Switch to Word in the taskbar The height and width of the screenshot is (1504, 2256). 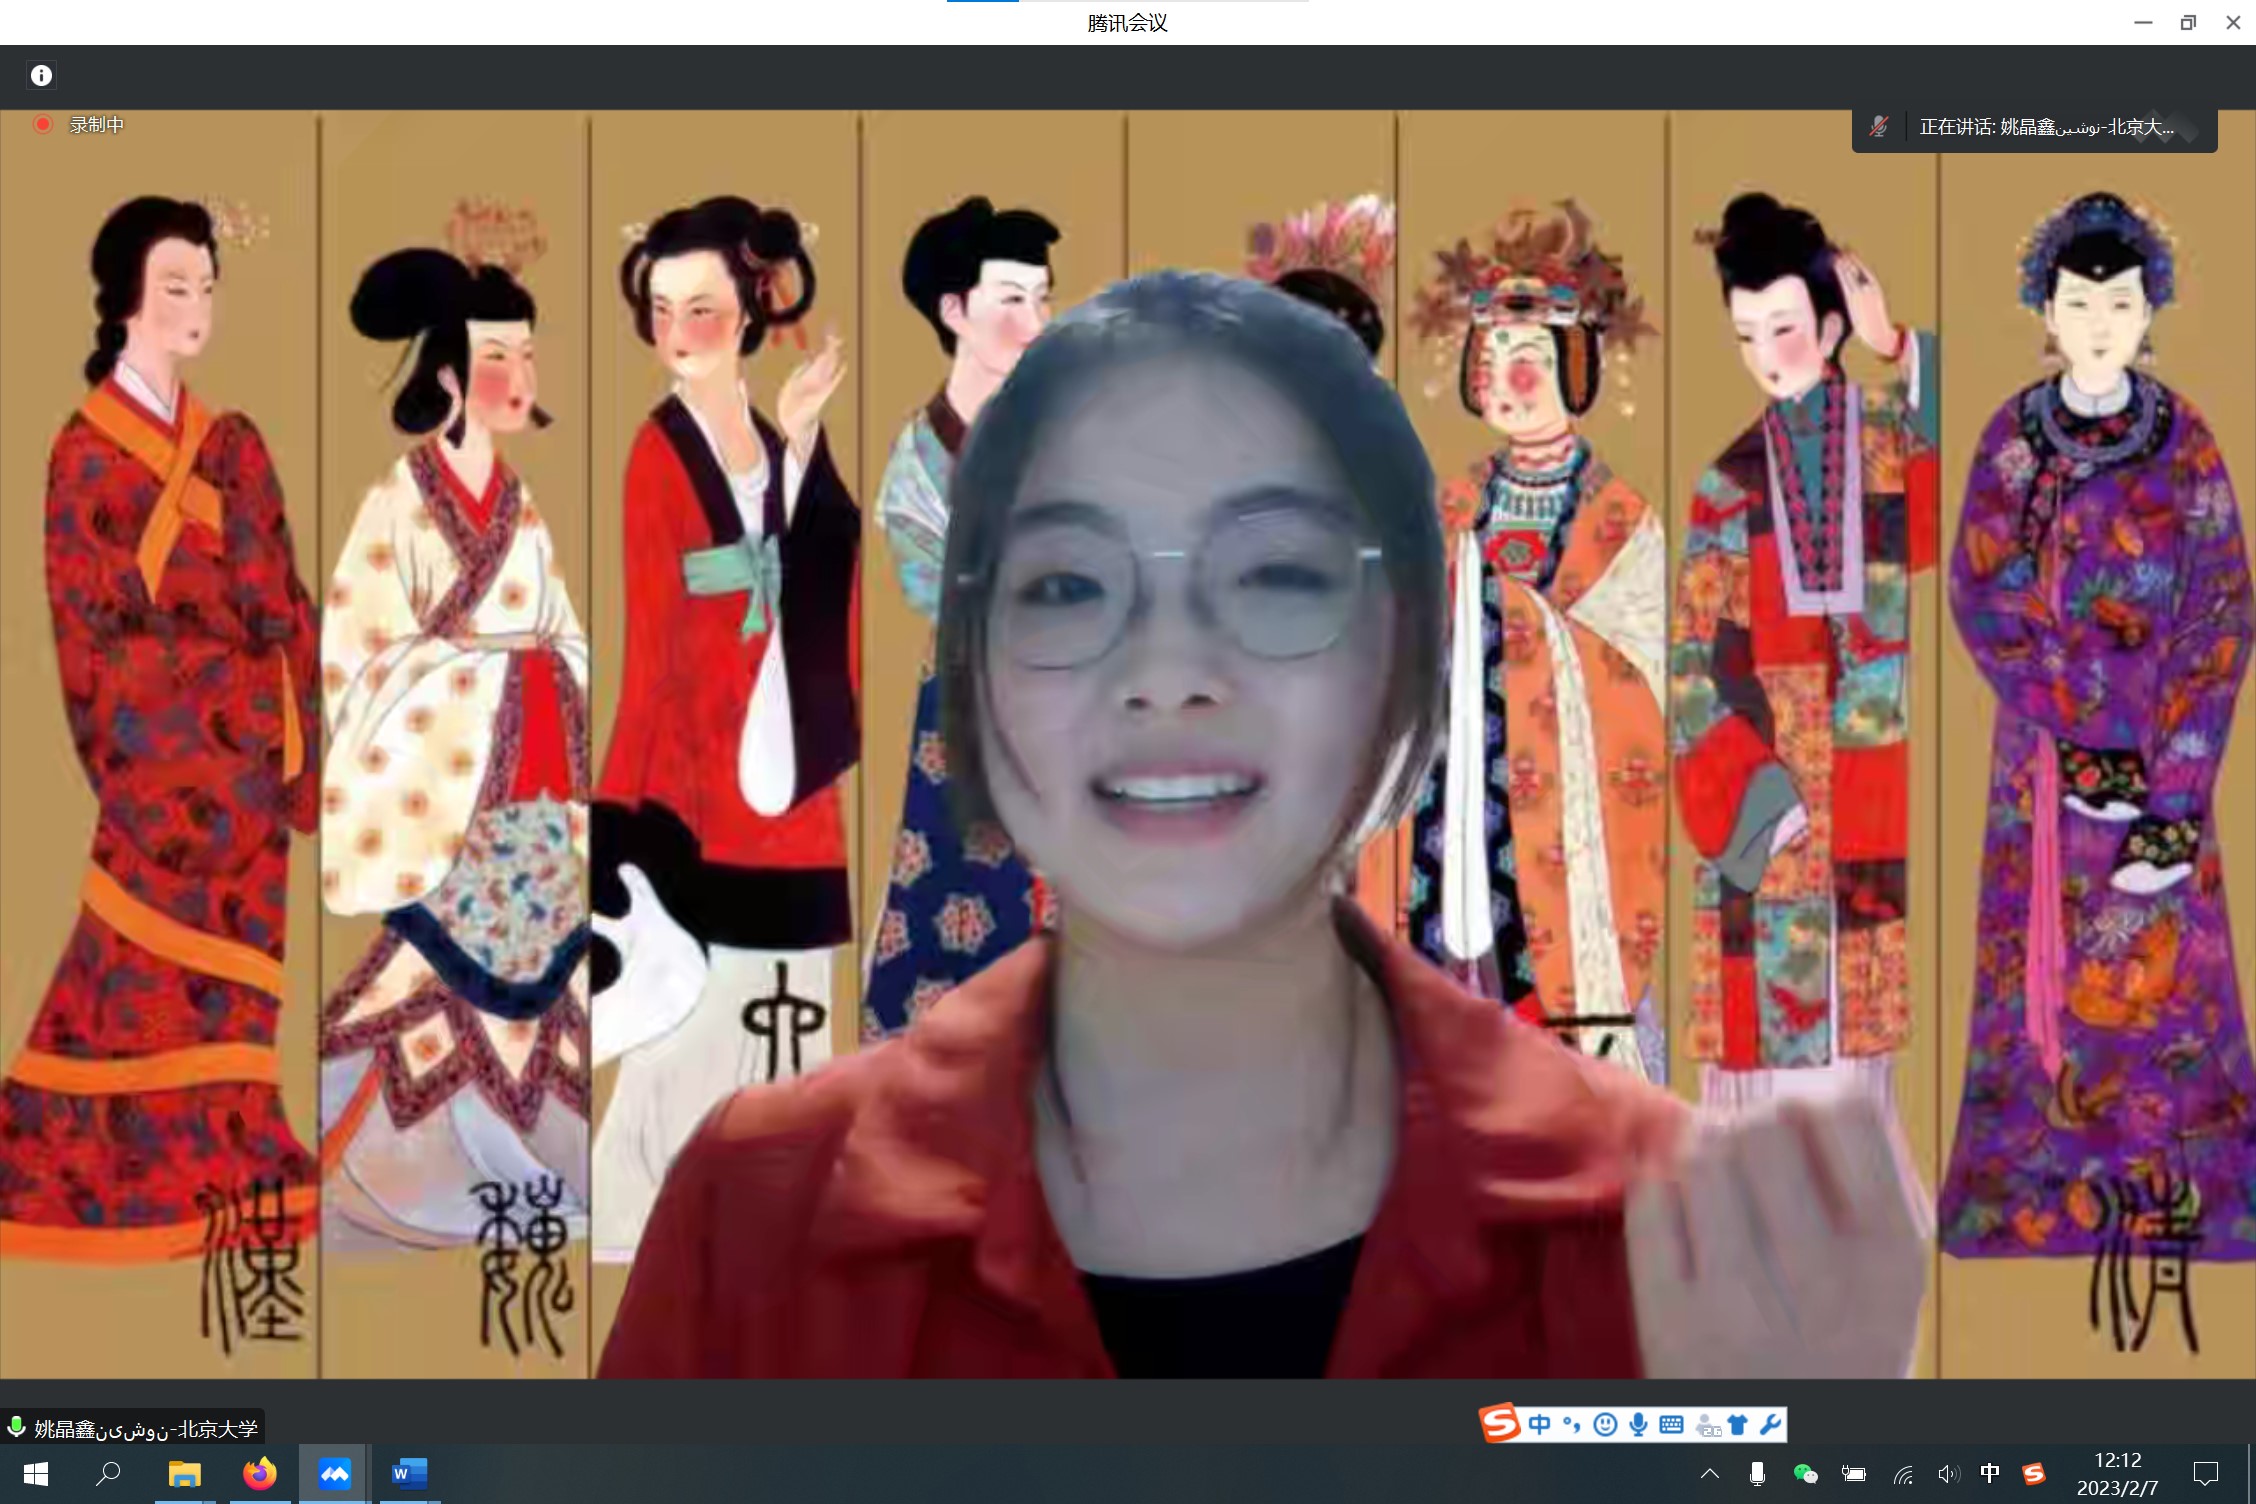[409, 1473]
